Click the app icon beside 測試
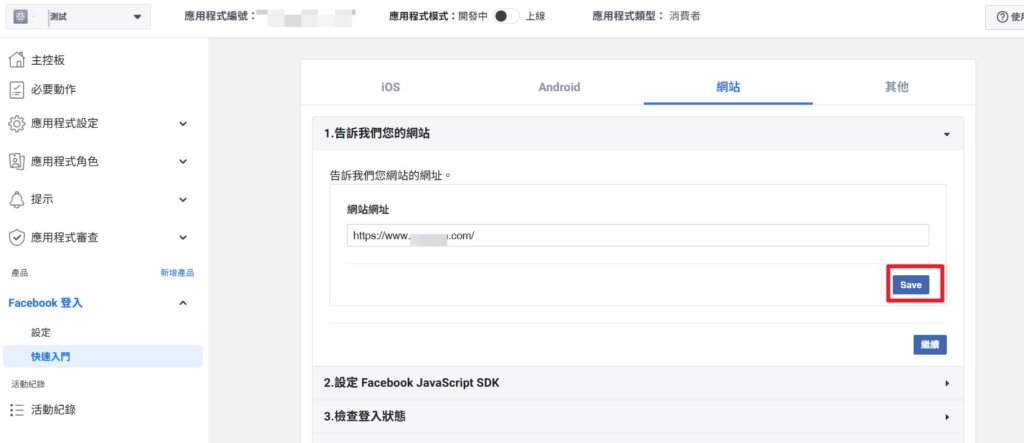1024x443 pixels. pos(20,17)
